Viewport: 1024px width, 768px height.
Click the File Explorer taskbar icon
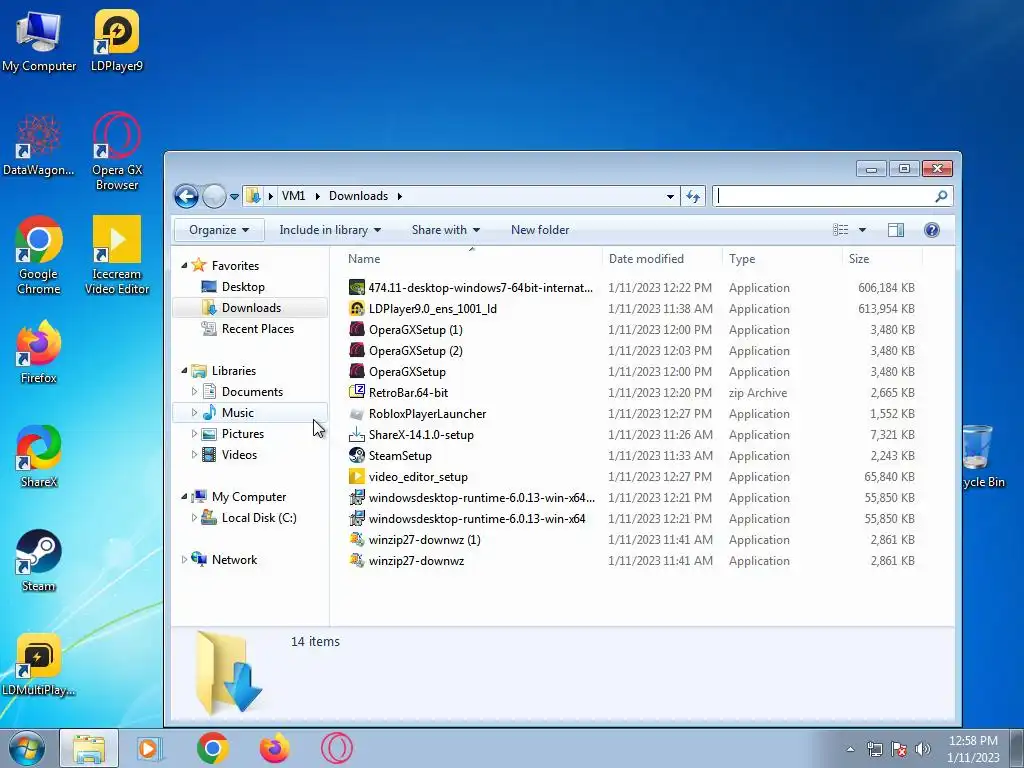click(x=89, y=748)
